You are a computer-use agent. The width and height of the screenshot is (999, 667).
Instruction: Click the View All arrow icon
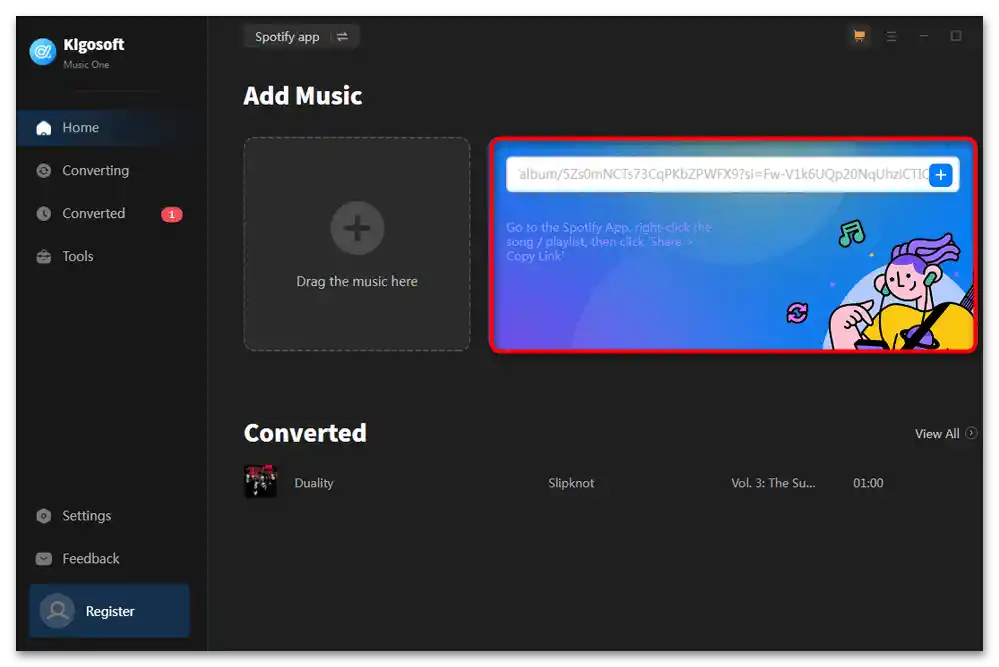971,433
